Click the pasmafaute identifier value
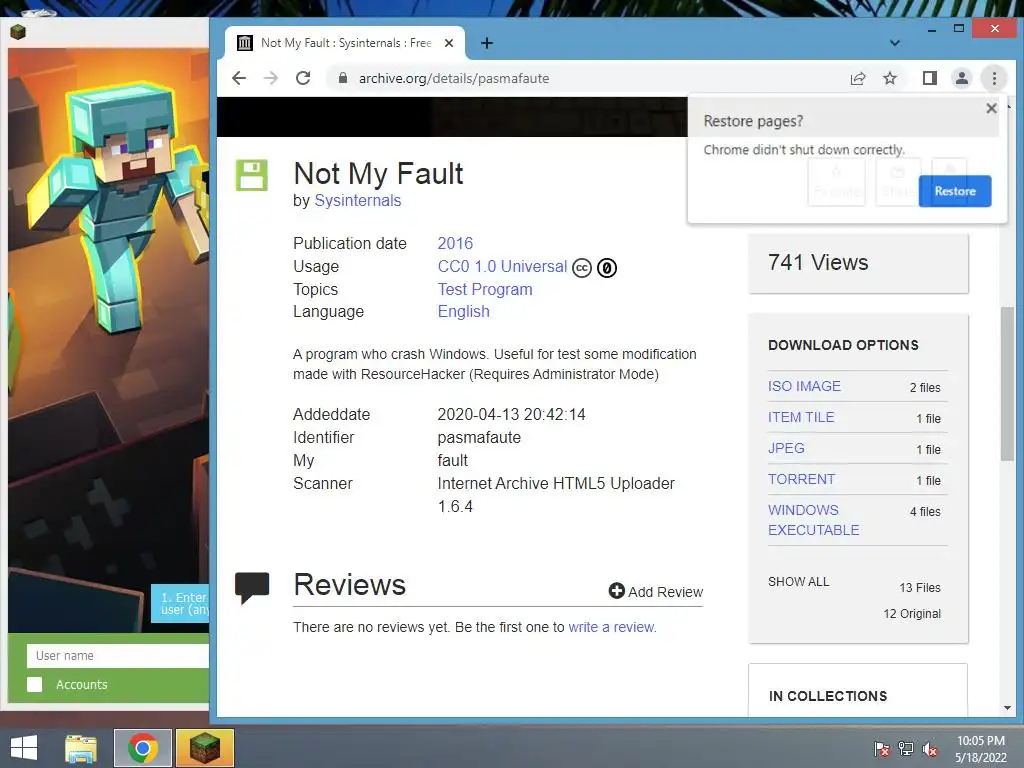1024x768 pixels. [x=479, y=438]
